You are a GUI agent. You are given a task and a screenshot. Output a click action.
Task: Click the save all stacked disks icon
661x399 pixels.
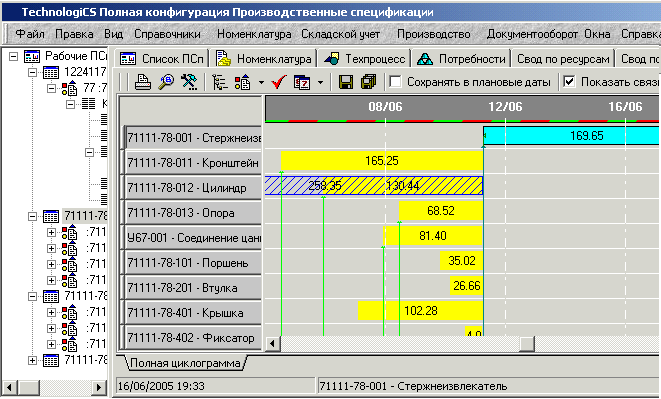368,82
